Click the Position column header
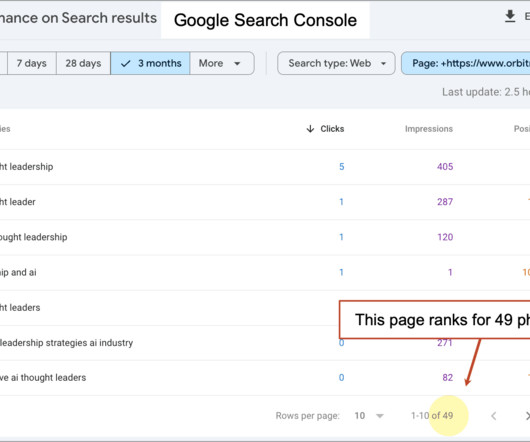Viewport: 530px width, 442px height. point(522,129)
